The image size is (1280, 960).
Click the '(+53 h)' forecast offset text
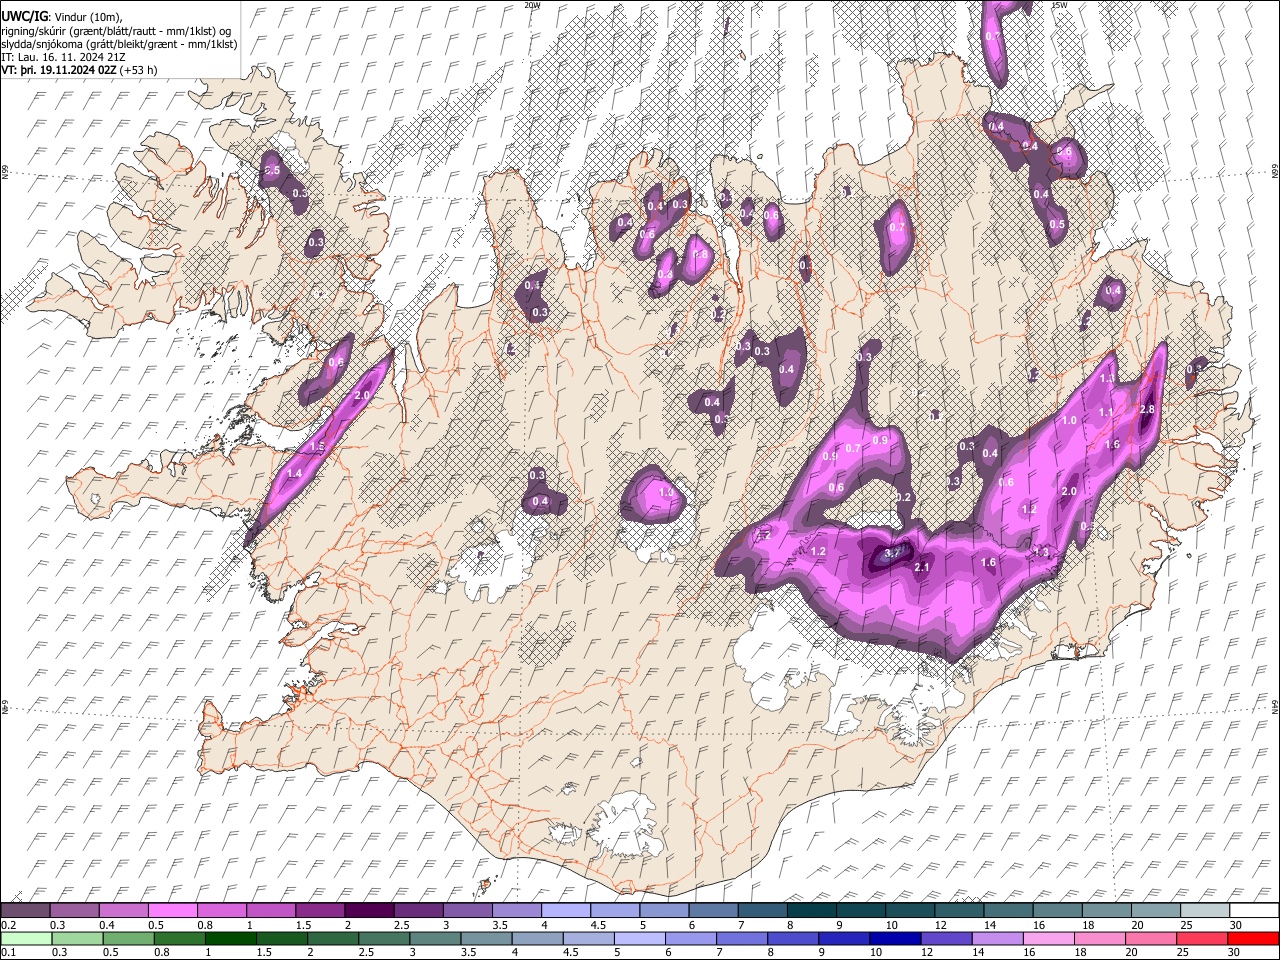click(140, 70)
